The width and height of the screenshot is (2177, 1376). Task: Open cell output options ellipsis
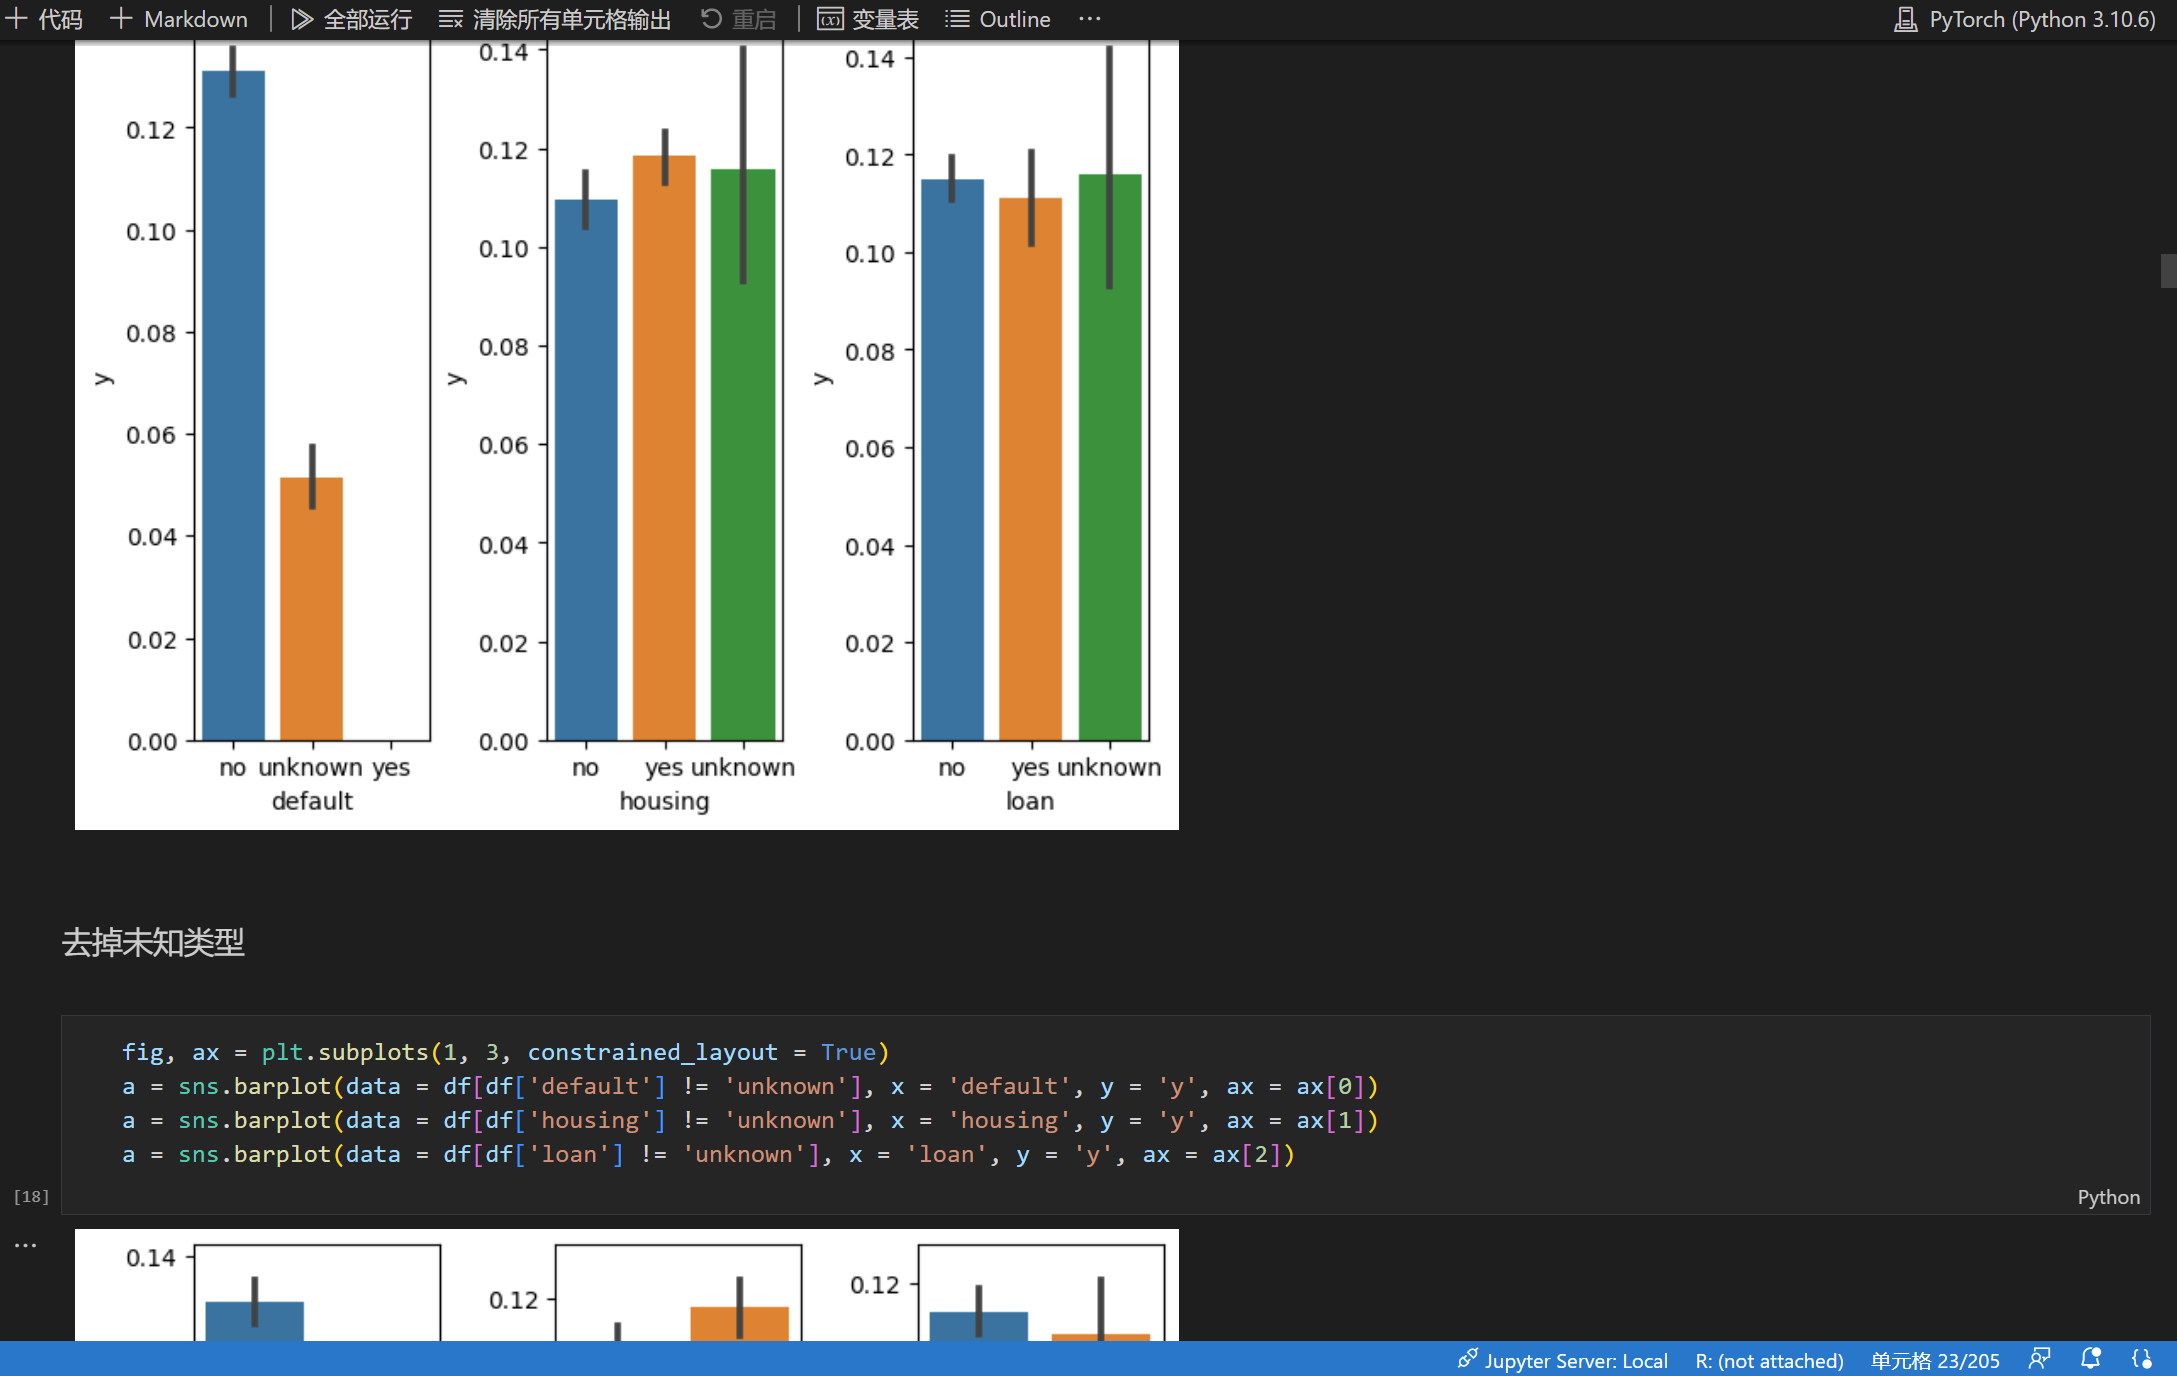(26, 1246)
